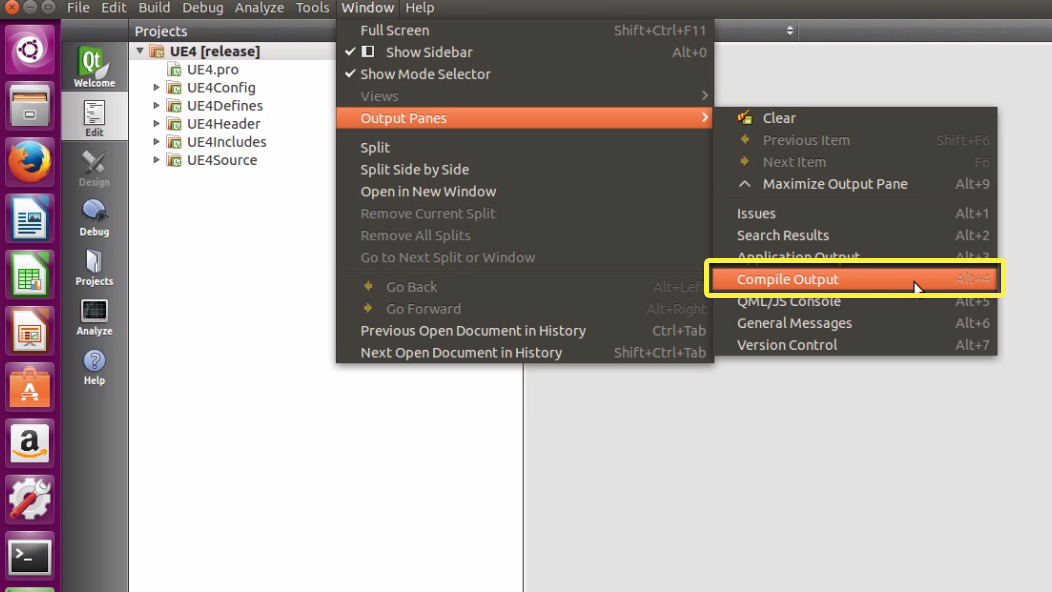Toggle Show Sidebar checkmark

pyautogui.click(x=350, y=52)
